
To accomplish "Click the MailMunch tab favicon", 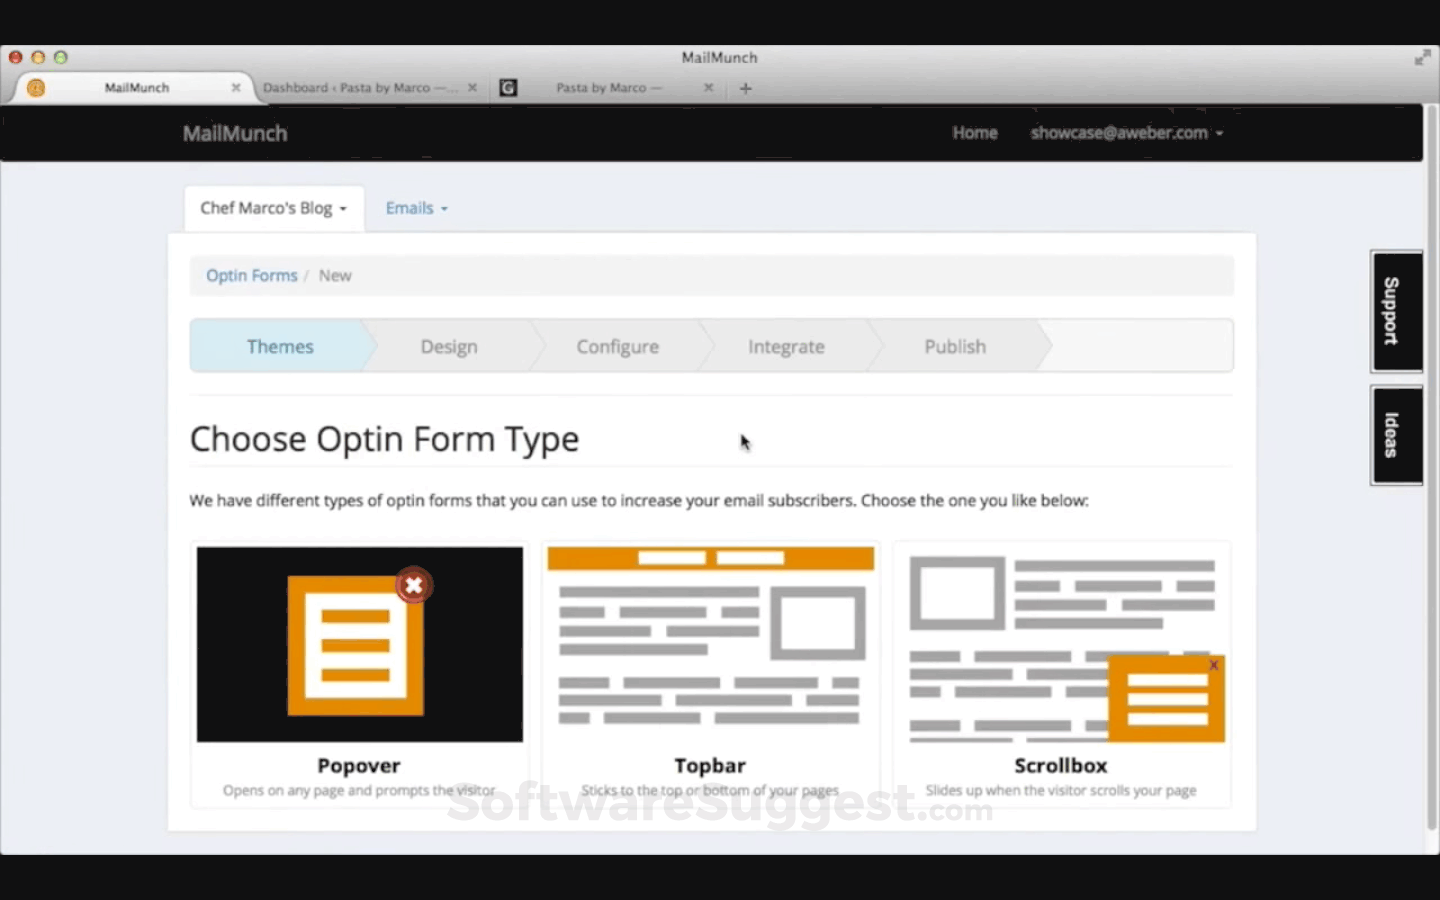I will 36,88.
